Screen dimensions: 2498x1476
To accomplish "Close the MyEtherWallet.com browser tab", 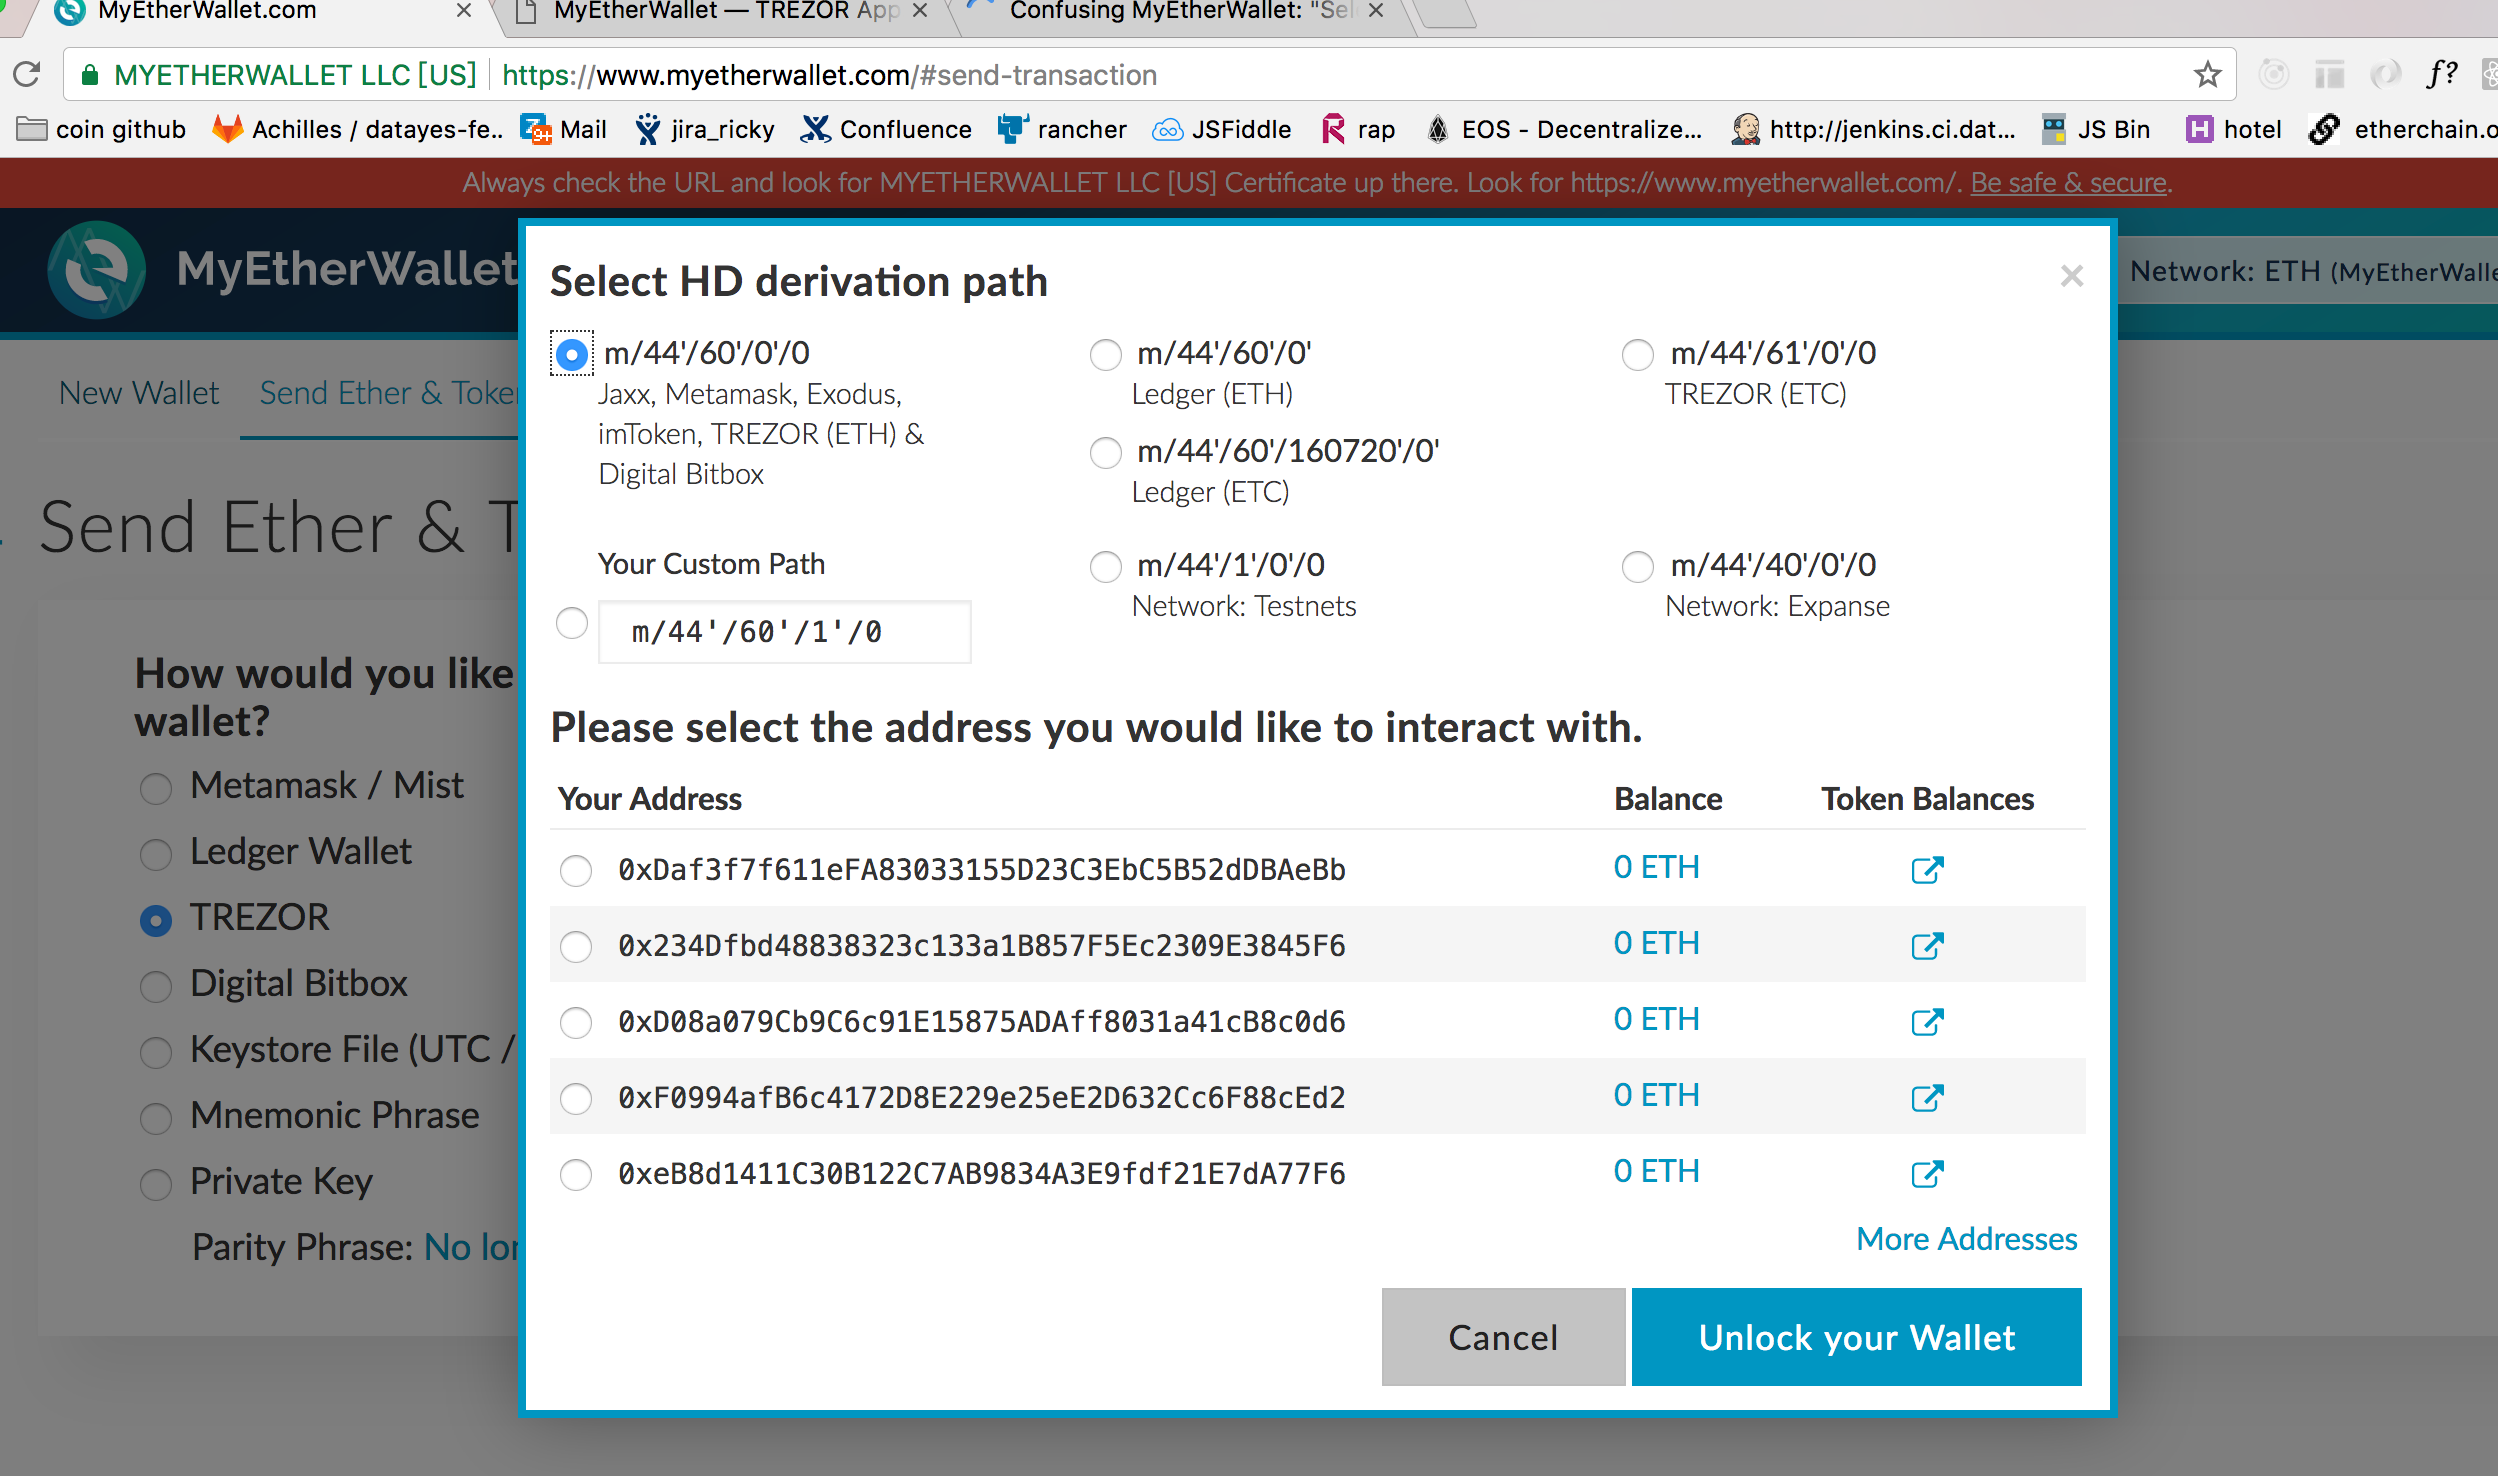I will click(x=463, y=11).
